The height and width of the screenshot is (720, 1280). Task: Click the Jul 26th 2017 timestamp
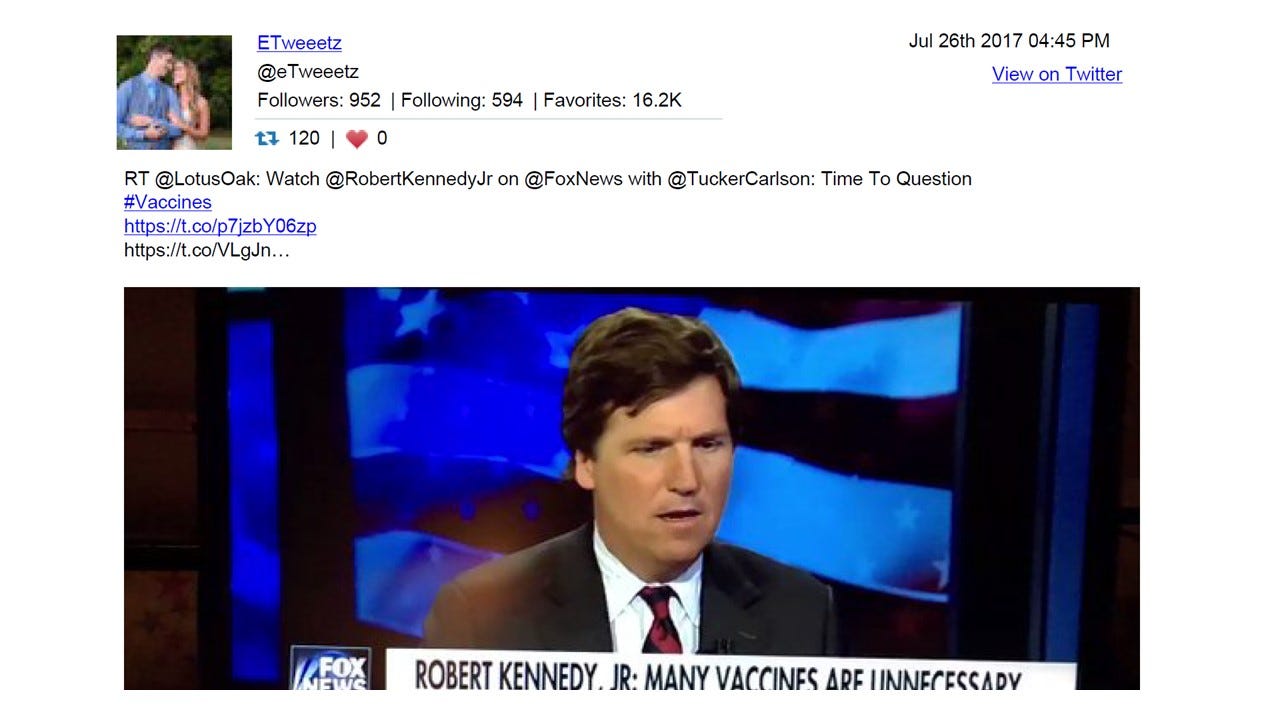pos(1009,41)
